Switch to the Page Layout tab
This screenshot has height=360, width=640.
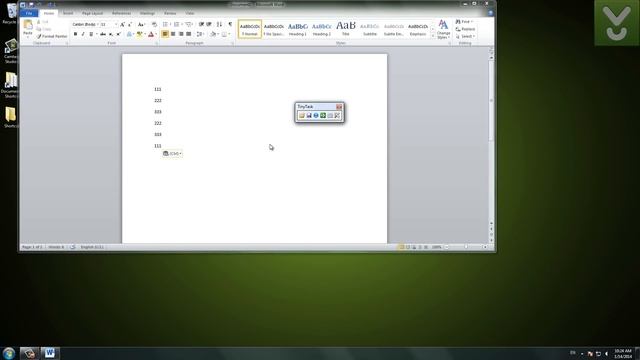point(93,13)
